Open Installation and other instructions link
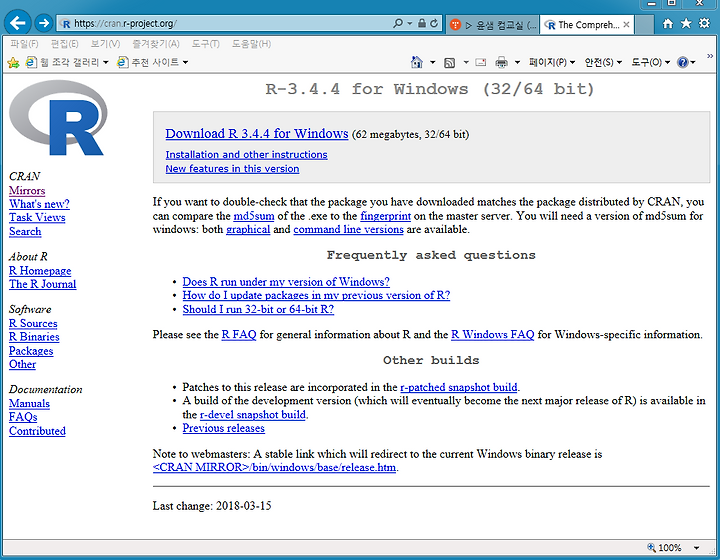Image resolution: width=720 pixels, height=560 pixels. [246, 155]
